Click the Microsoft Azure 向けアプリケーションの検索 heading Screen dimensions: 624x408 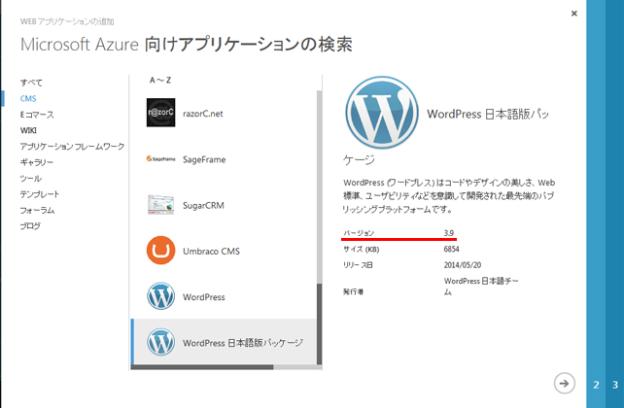pyautogui.click(x=186, y=44)
